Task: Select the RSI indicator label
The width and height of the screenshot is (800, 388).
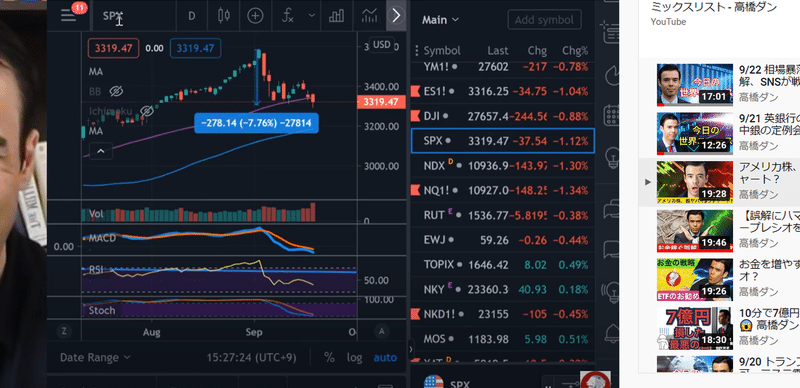Action: (96, 270)
